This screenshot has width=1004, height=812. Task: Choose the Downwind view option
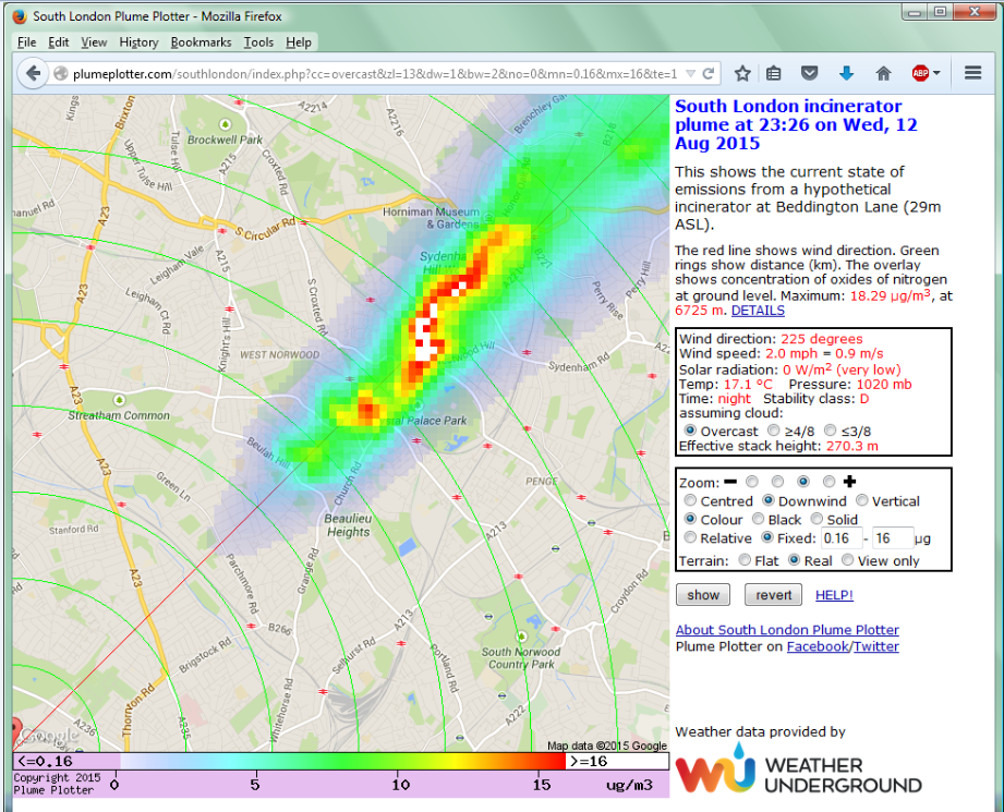tap(768, 500)
